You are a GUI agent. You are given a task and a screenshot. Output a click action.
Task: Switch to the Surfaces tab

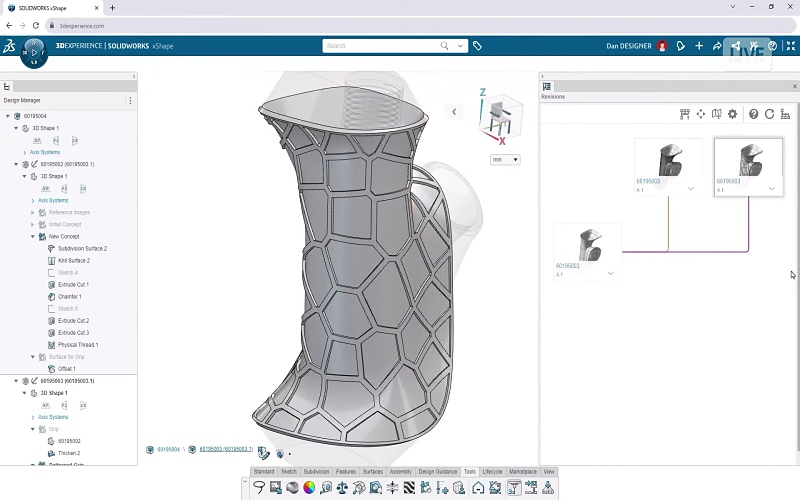point(372,471)
